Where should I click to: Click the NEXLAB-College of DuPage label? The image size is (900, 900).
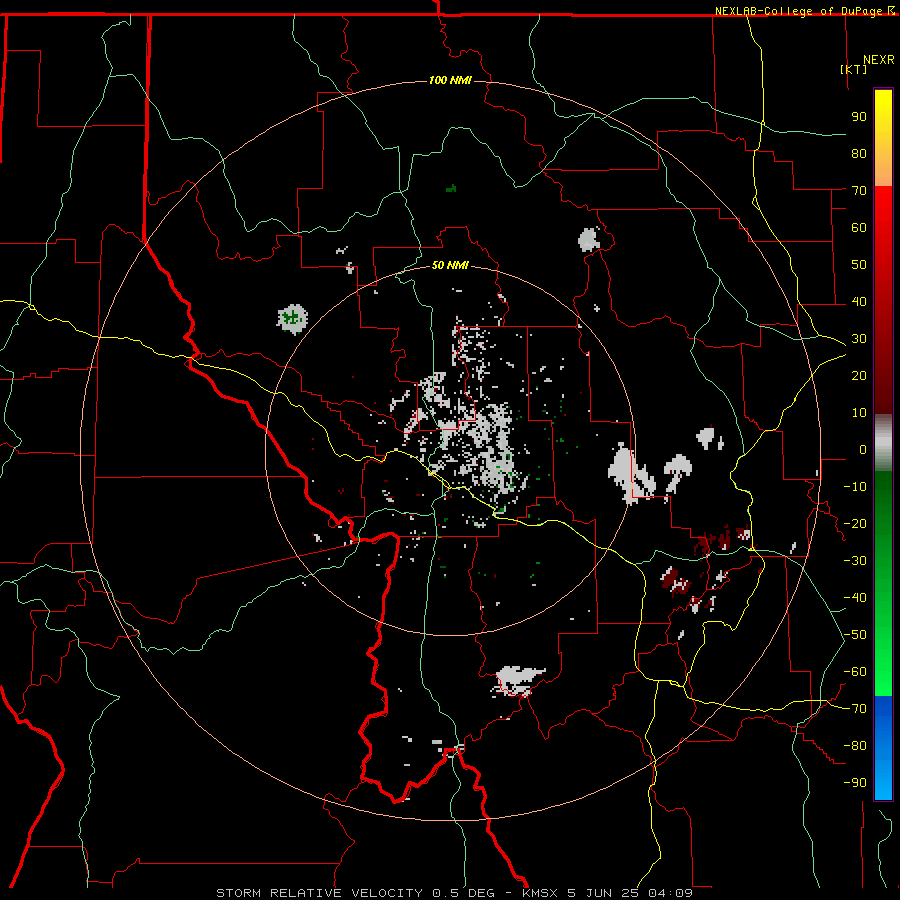pos(800,11)
